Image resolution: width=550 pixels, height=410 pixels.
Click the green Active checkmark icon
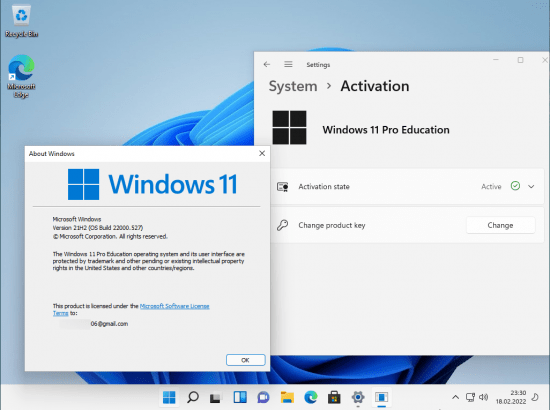515,186
